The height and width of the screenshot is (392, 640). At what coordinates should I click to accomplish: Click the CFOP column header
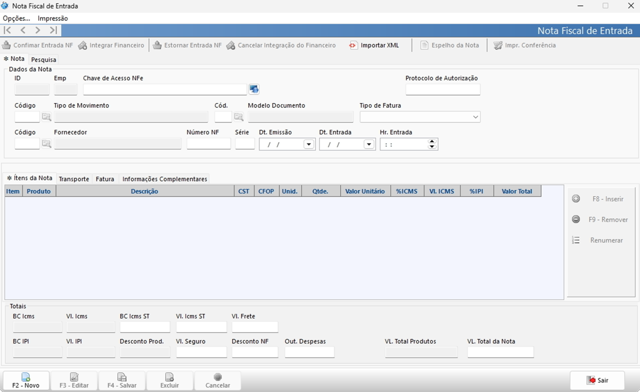pyautogui.click(x=266, y=191)
